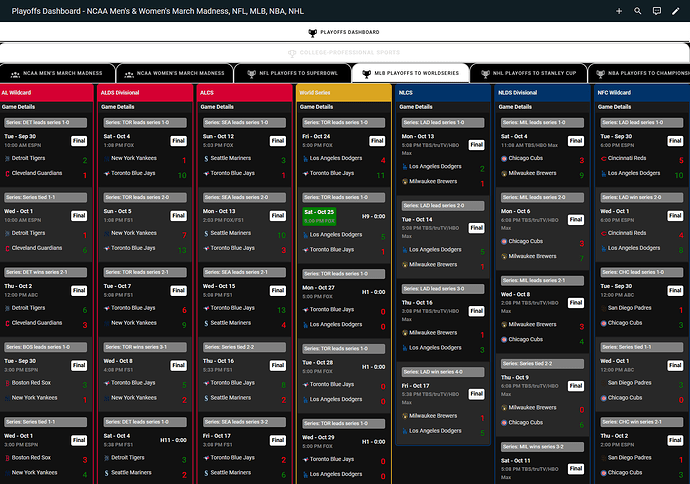Click the green Sat - Oct 25 live game badge
690x484 pixels.
(319, 216)
